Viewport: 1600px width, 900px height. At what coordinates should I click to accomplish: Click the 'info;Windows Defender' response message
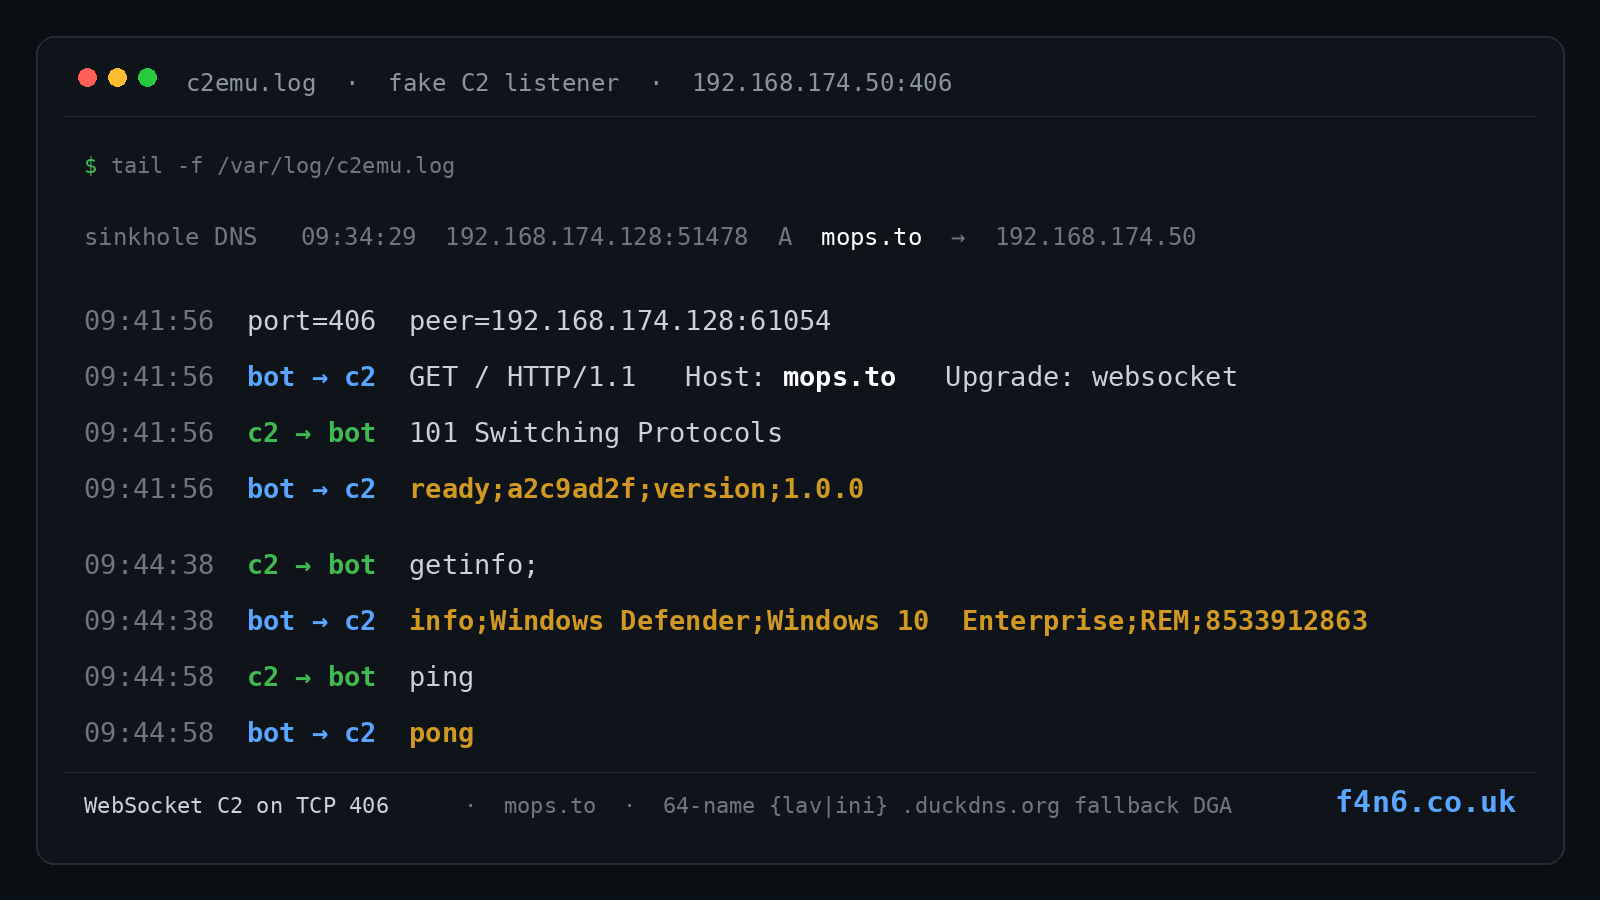click(x=888, y=621)
